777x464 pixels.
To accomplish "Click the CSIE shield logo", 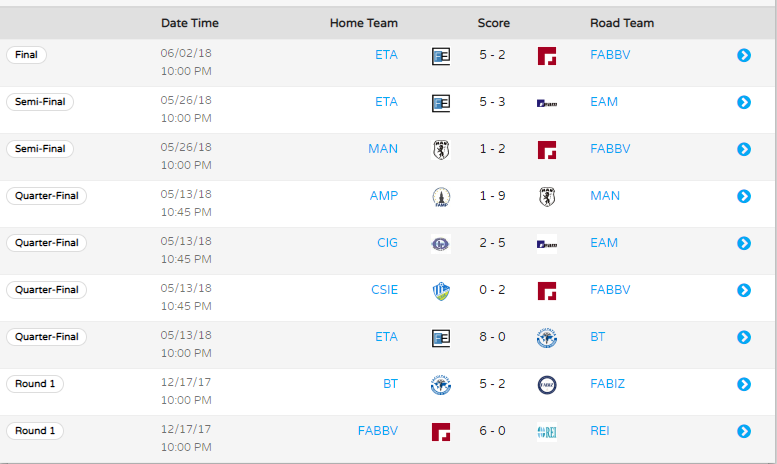I will click(441, 291).
